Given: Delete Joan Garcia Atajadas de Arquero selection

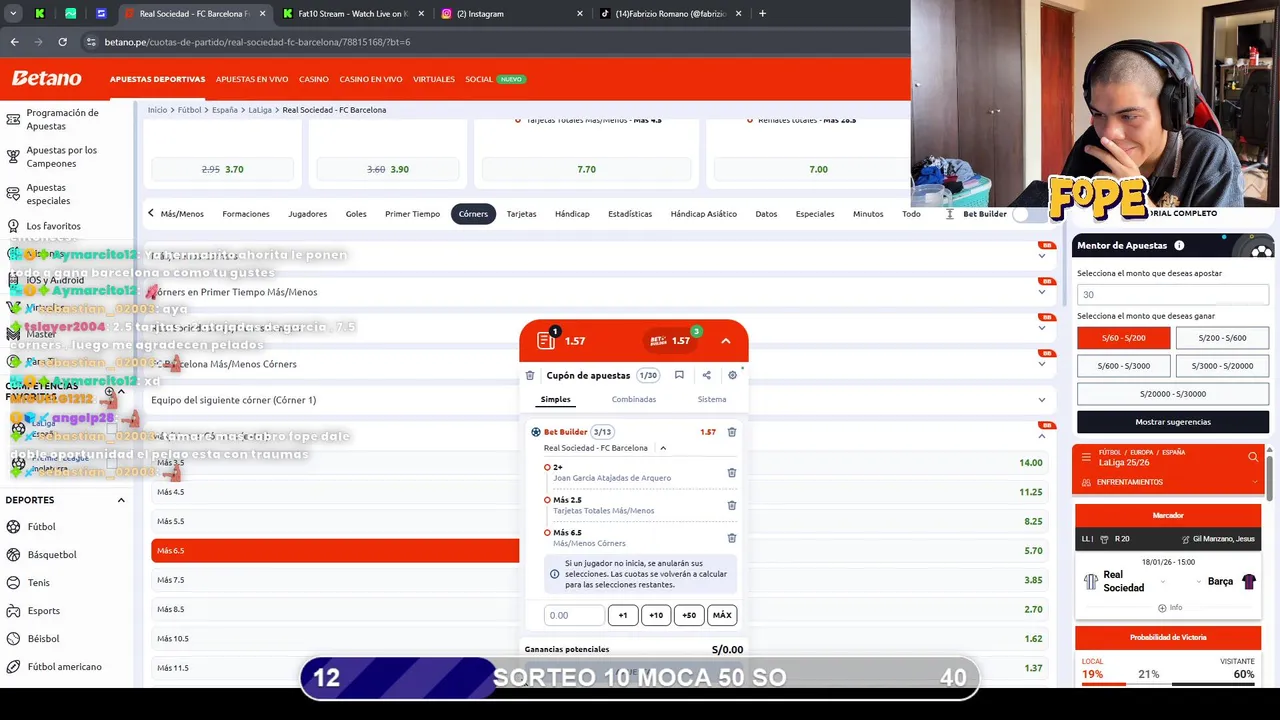Looking at the screenshot, I should click(731, 473).
